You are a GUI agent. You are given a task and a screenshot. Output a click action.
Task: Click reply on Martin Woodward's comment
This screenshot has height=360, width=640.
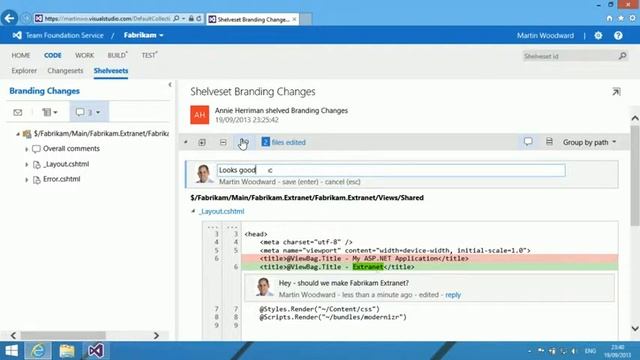[453, 295]
